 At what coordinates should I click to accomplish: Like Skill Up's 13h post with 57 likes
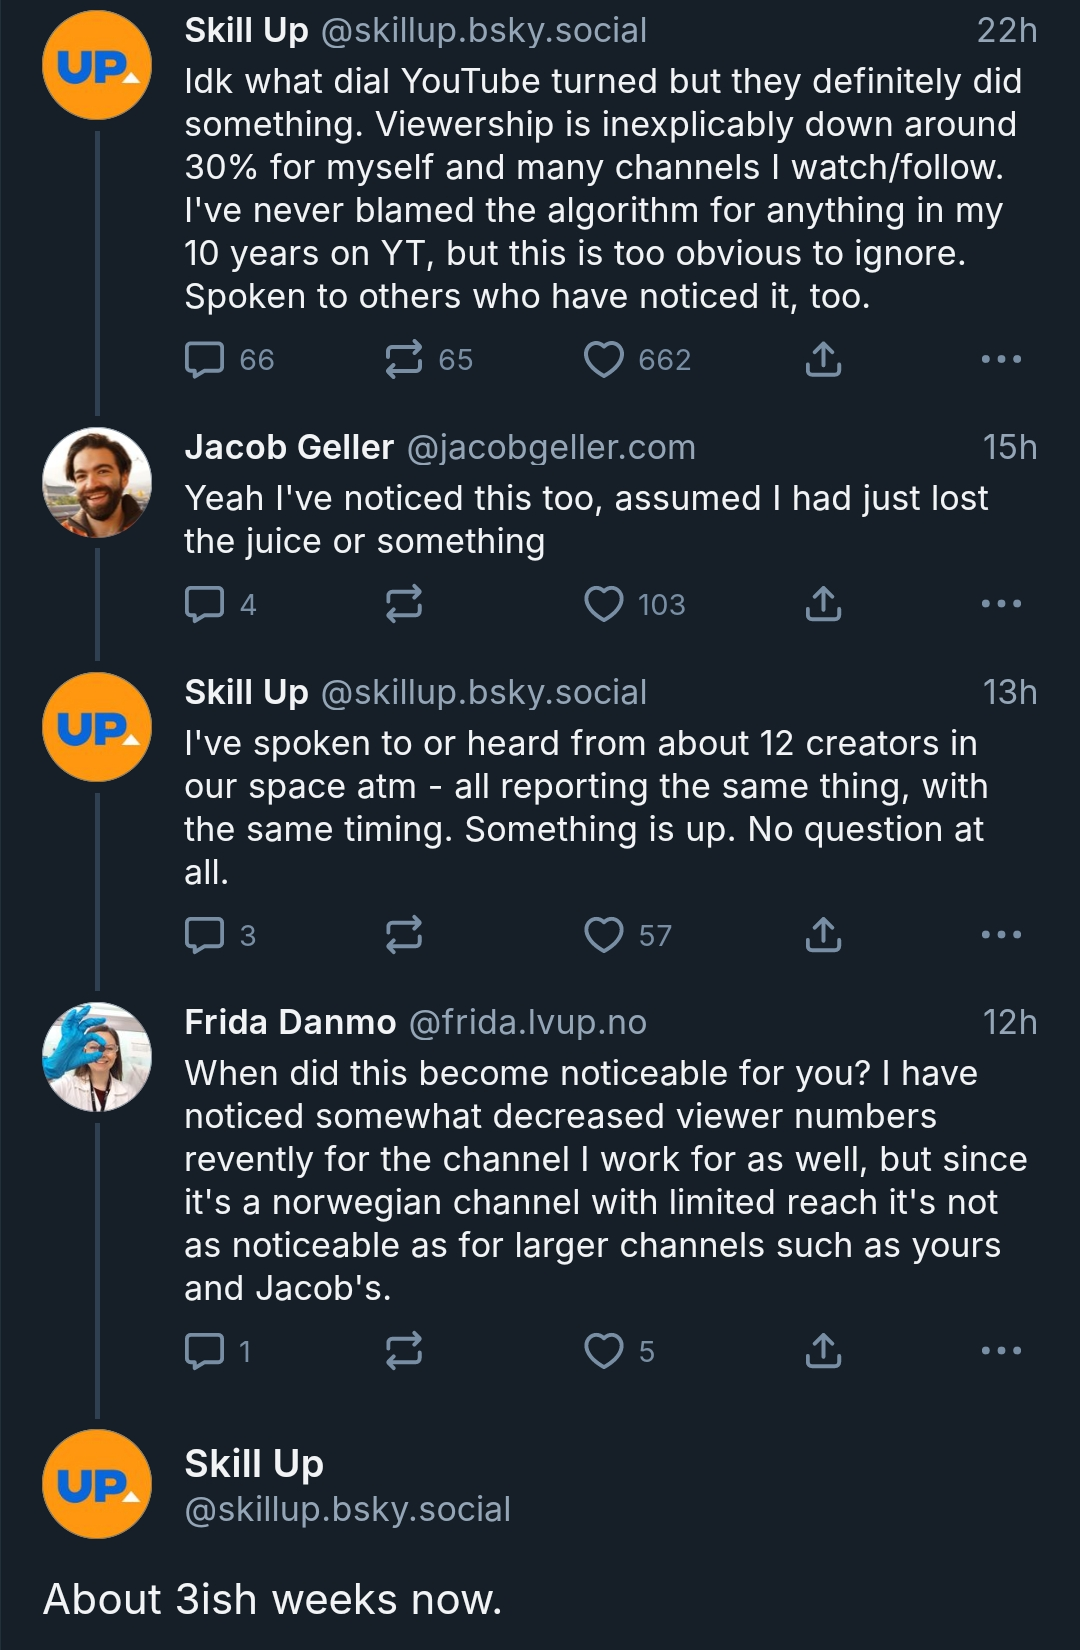coord(604,935)
